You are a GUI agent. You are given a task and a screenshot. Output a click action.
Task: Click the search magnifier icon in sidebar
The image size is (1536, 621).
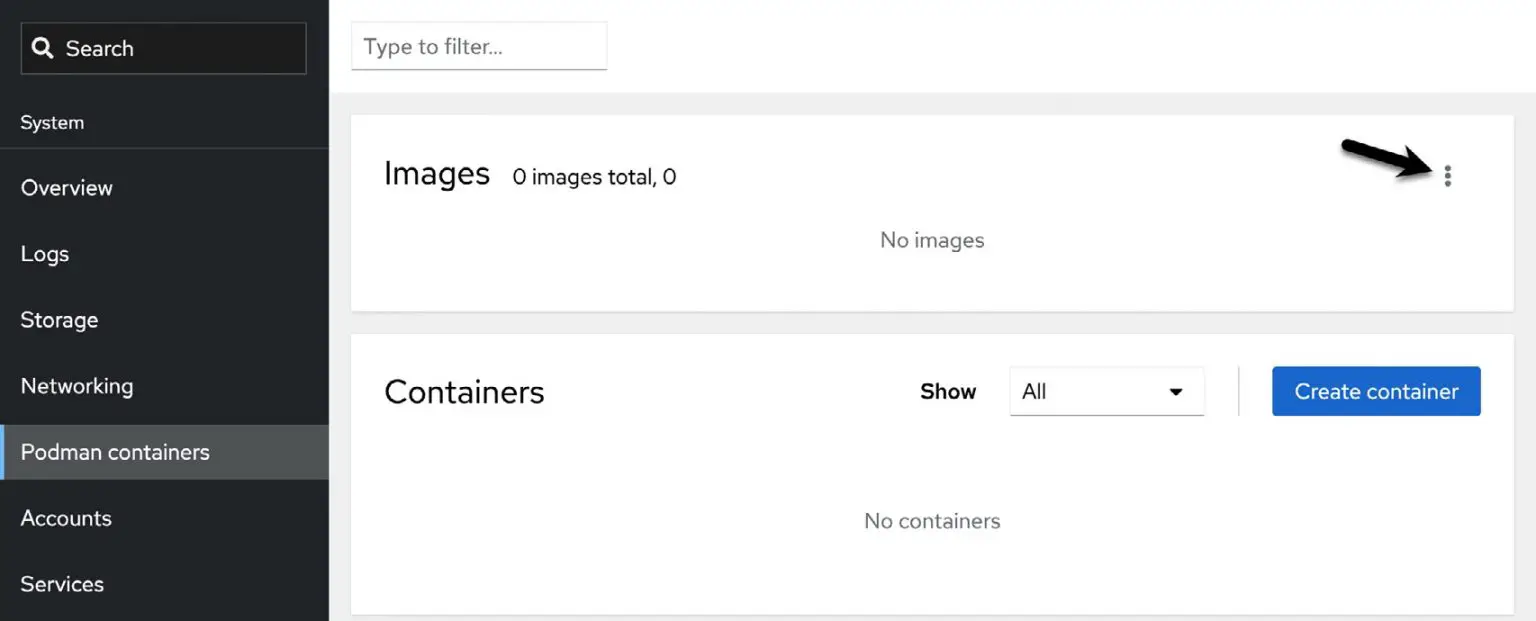(x=42, y=47)
